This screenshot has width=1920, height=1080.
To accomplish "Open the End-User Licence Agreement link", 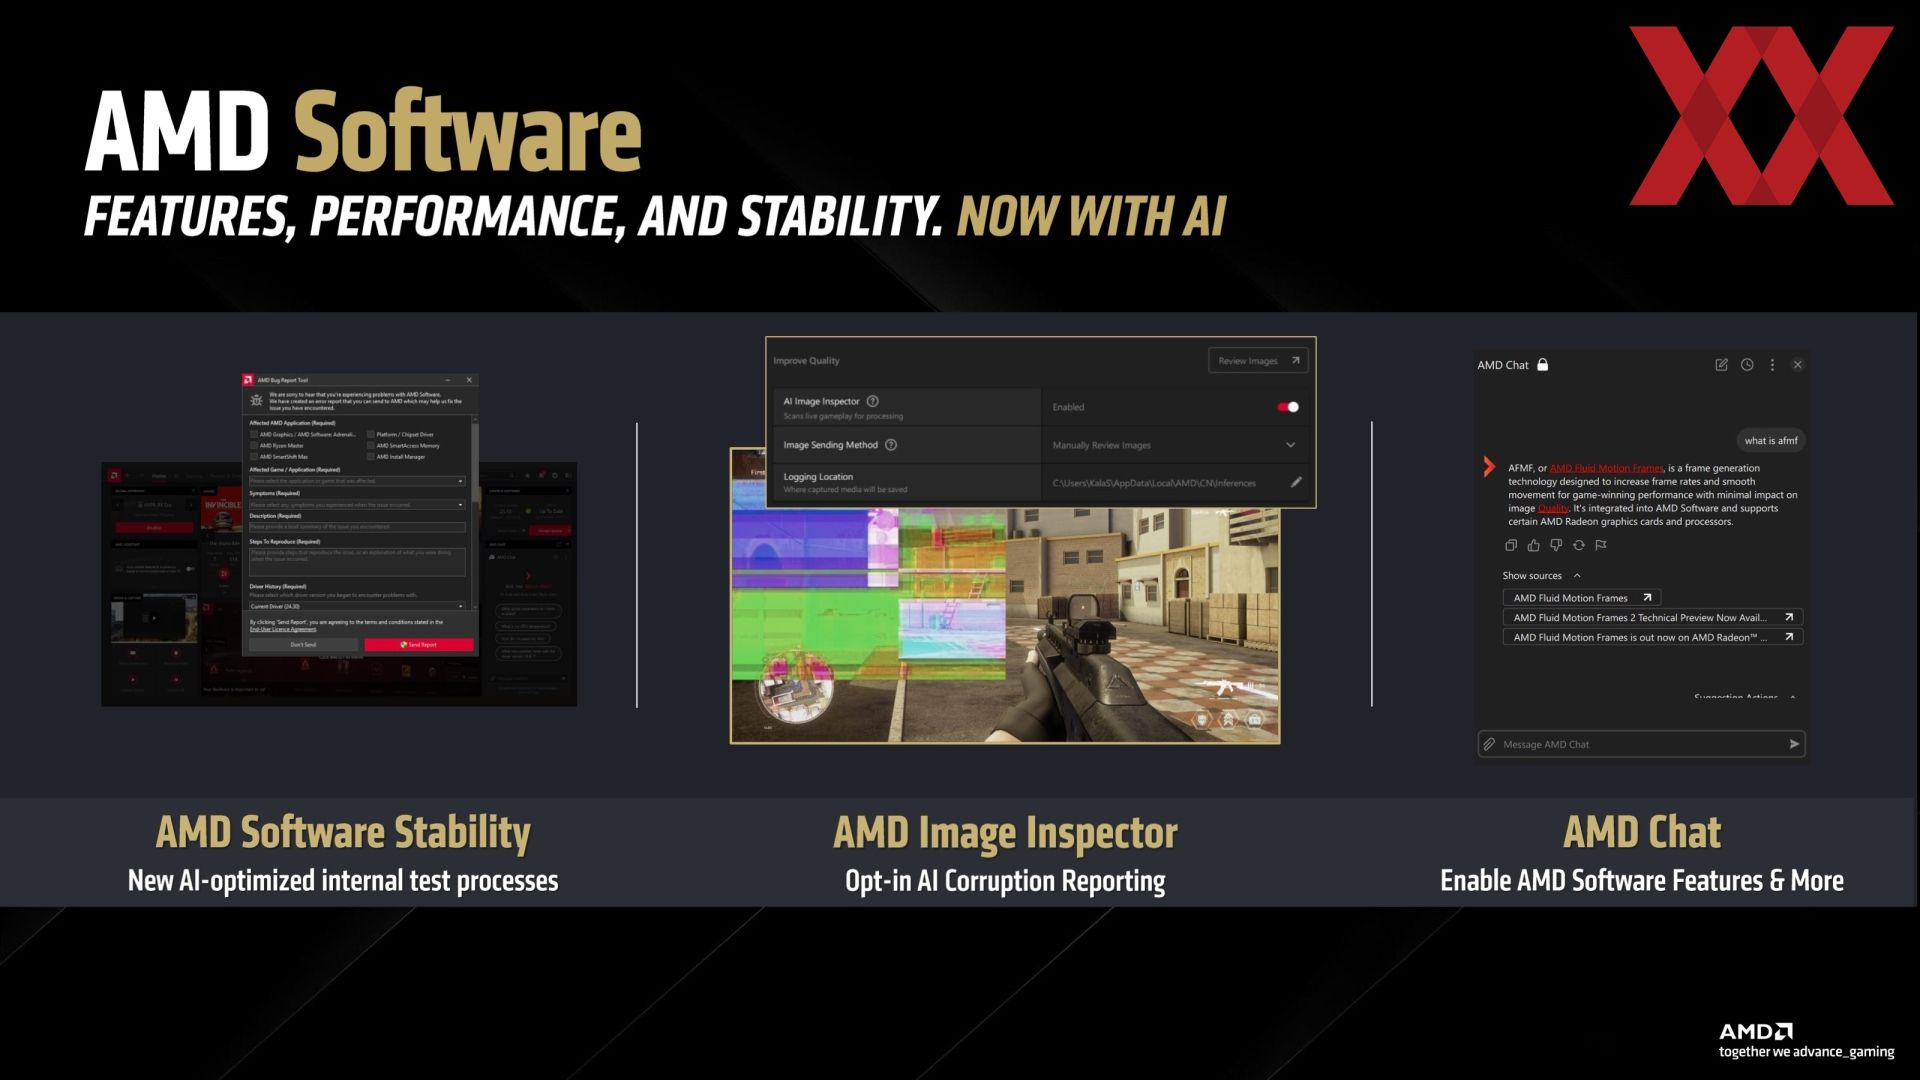I will click(x=283, y=629).
